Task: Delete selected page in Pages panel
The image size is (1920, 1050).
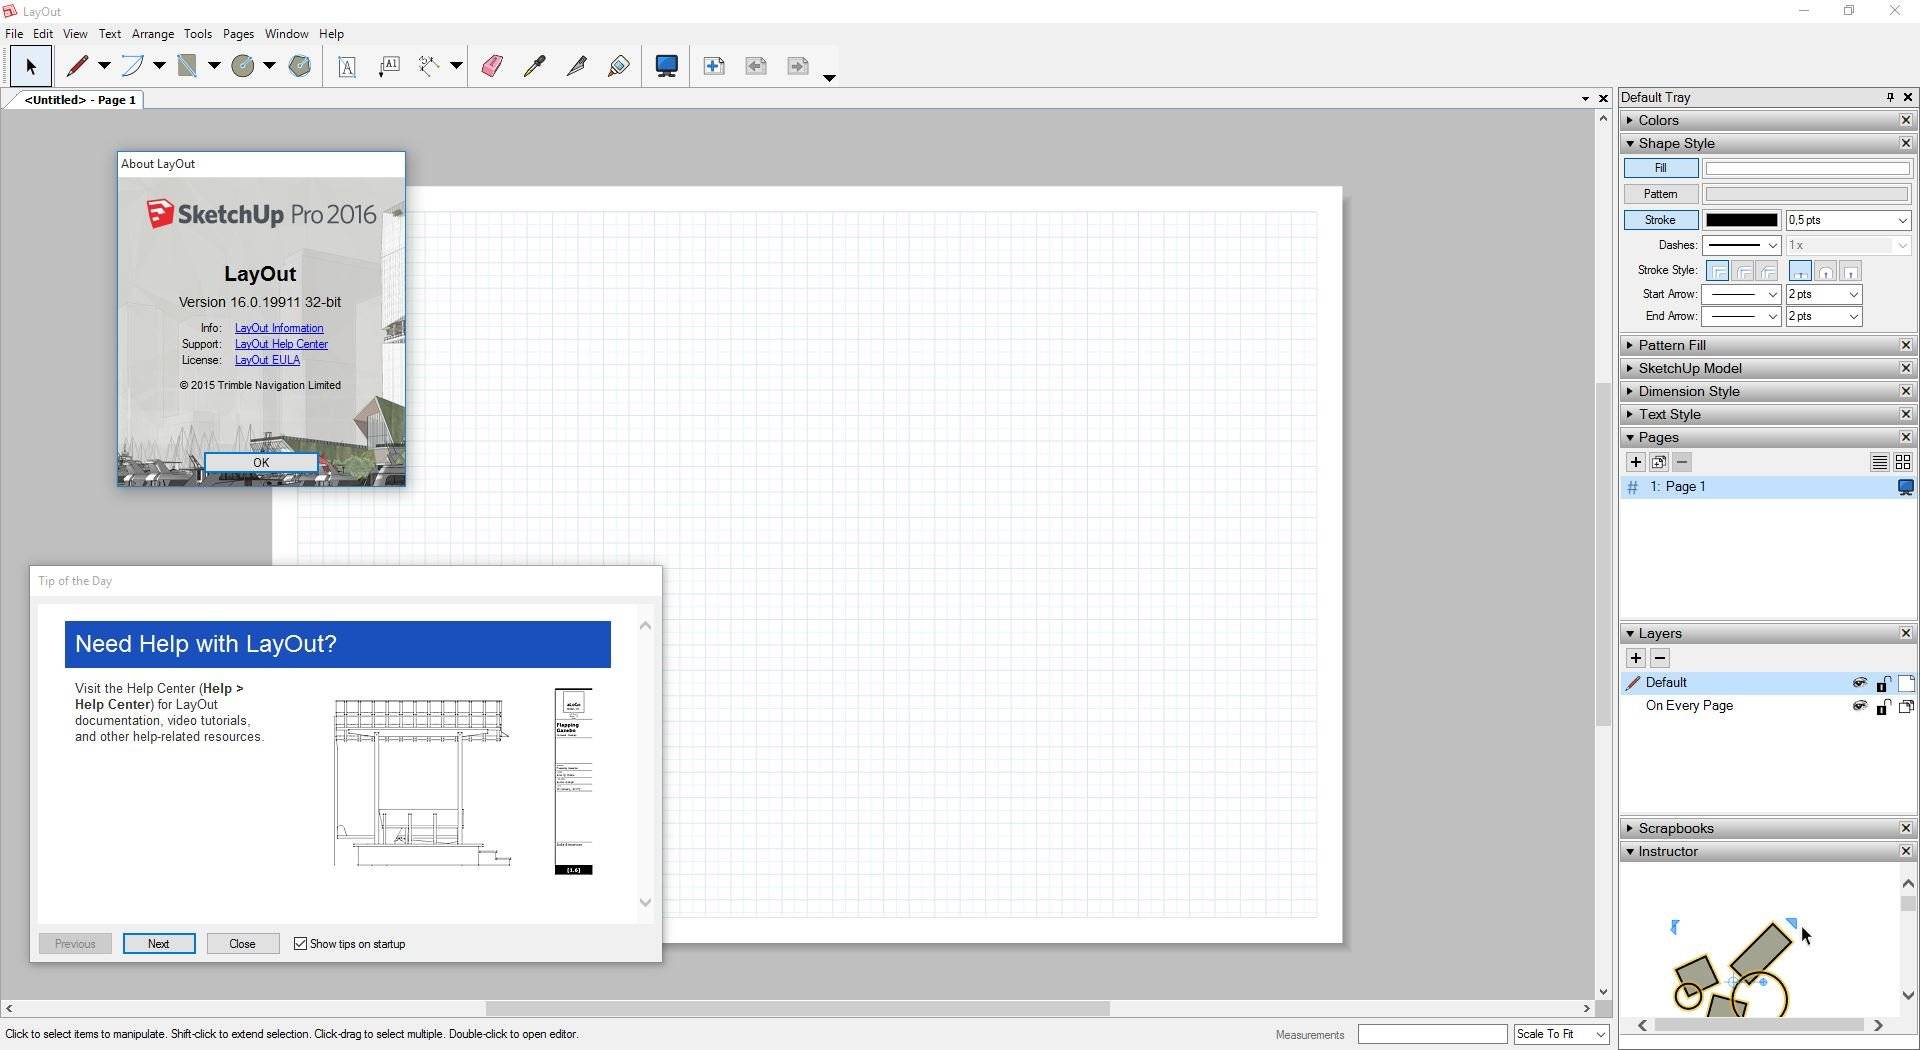Action: click(1682, 462)
